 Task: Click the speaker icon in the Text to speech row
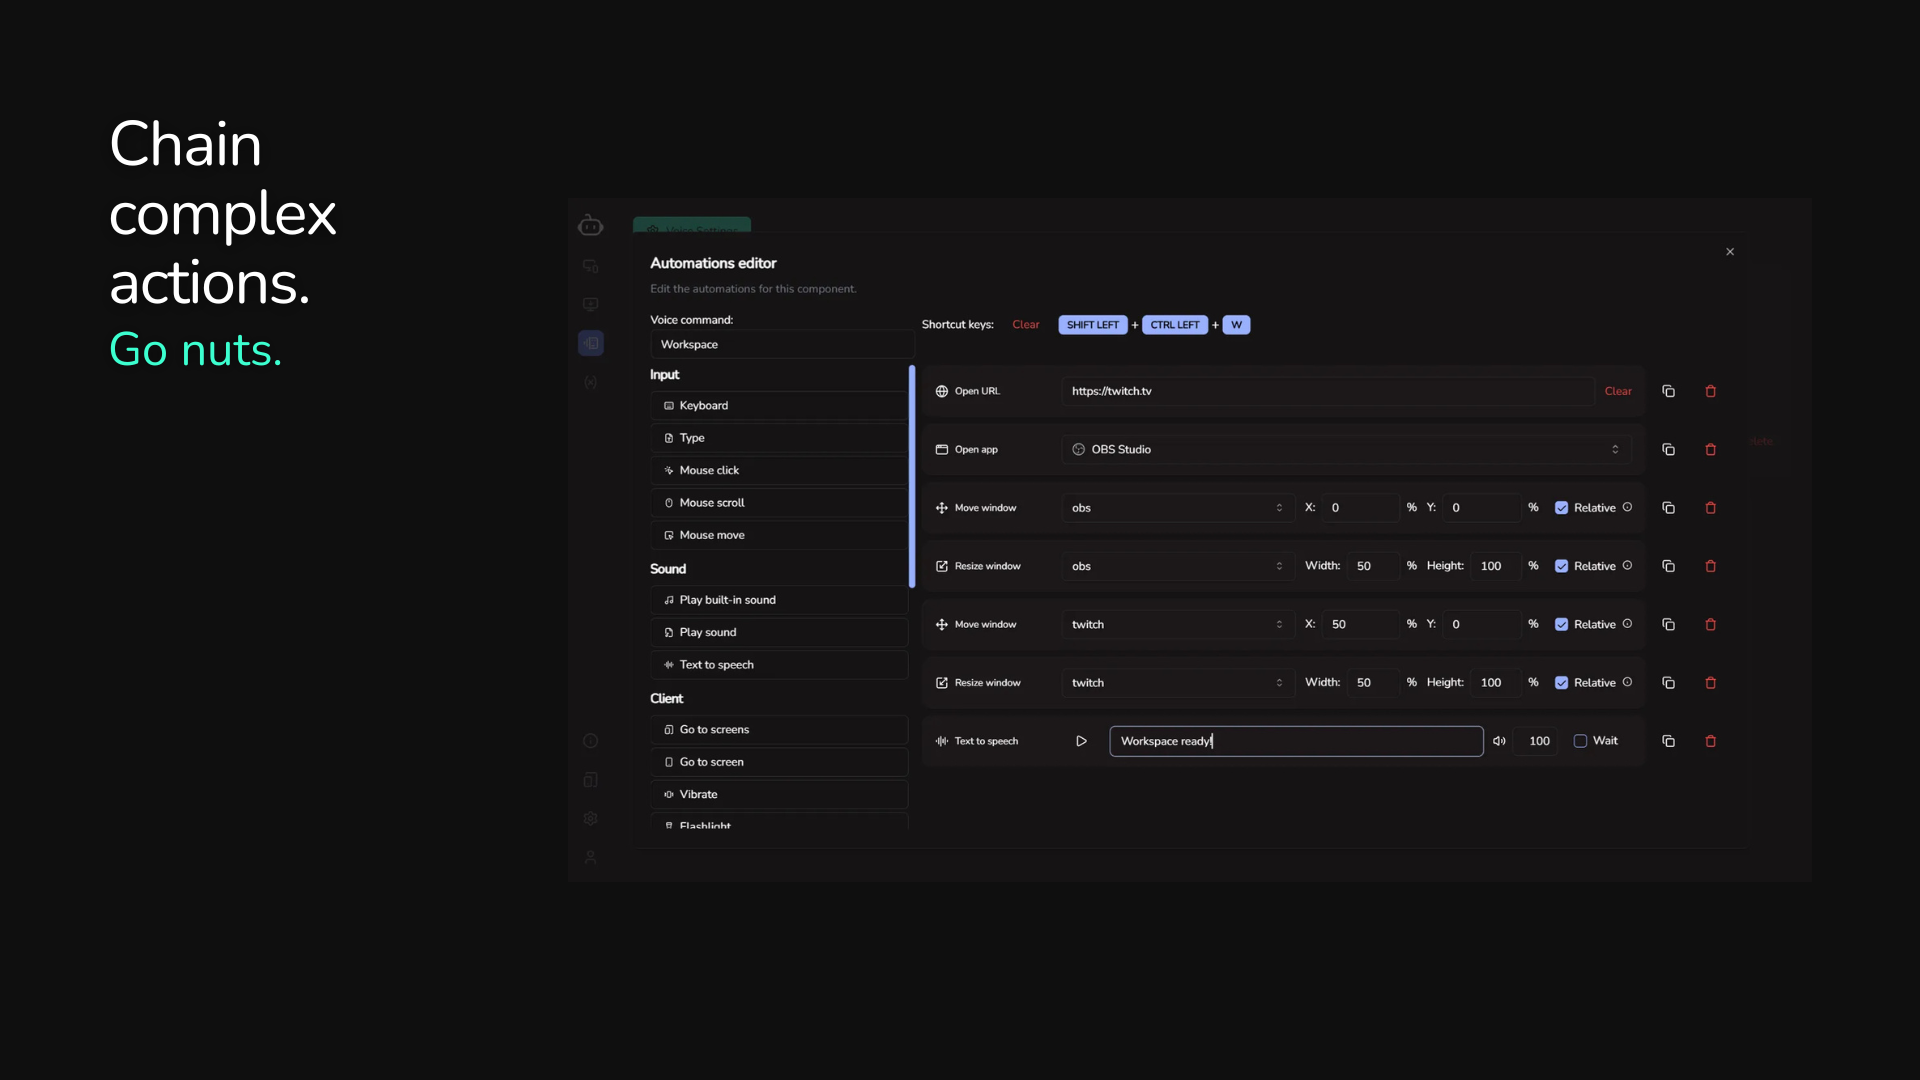[x=1499, y=741]
